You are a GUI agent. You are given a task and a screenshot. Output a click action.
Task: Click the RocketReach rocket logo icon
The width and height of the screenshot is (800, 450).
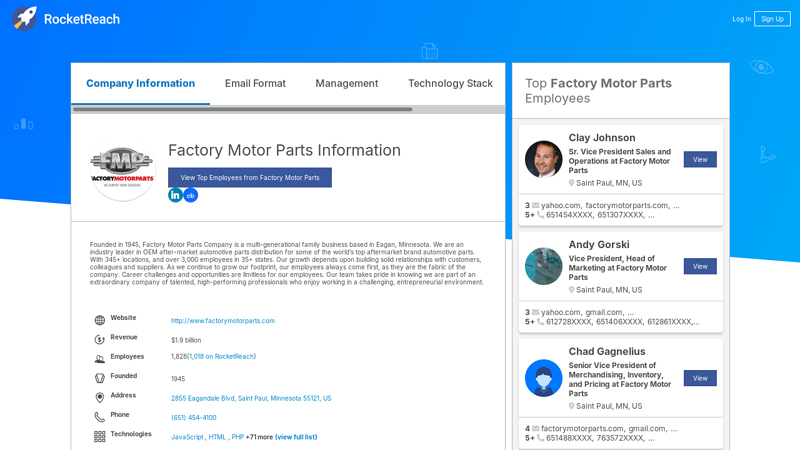pyautogui.click(x=24, y=19)
